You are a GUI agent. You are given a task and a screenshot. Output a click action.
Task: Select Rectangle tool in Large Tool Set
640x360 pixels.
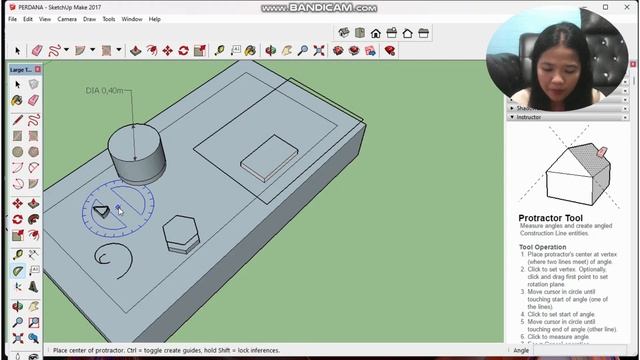(x=18, y=136)
